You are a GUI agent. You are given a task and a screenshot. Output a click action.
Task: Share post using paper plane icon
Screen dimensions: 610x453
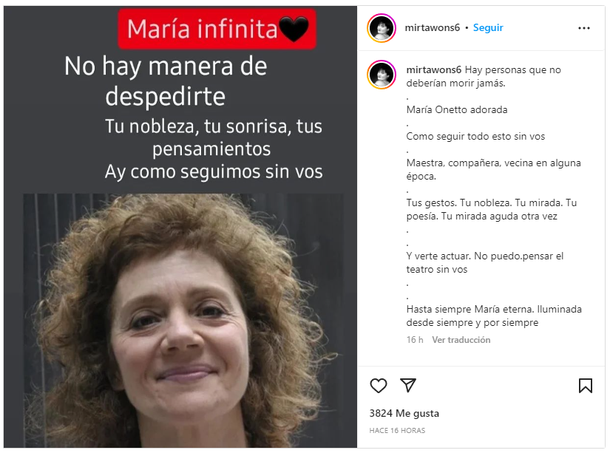[408, 385]
